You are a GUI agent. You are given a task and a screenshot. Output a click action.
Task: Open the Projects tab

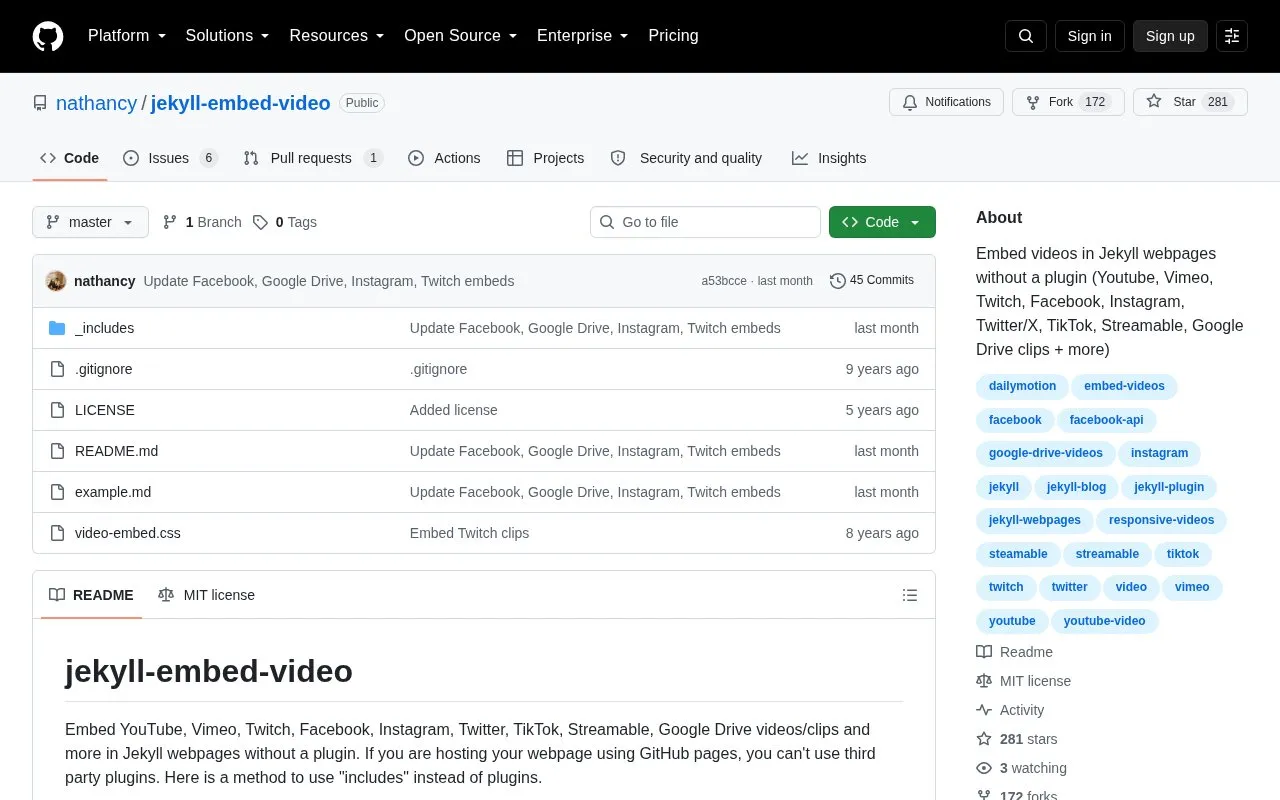point(546,158)
